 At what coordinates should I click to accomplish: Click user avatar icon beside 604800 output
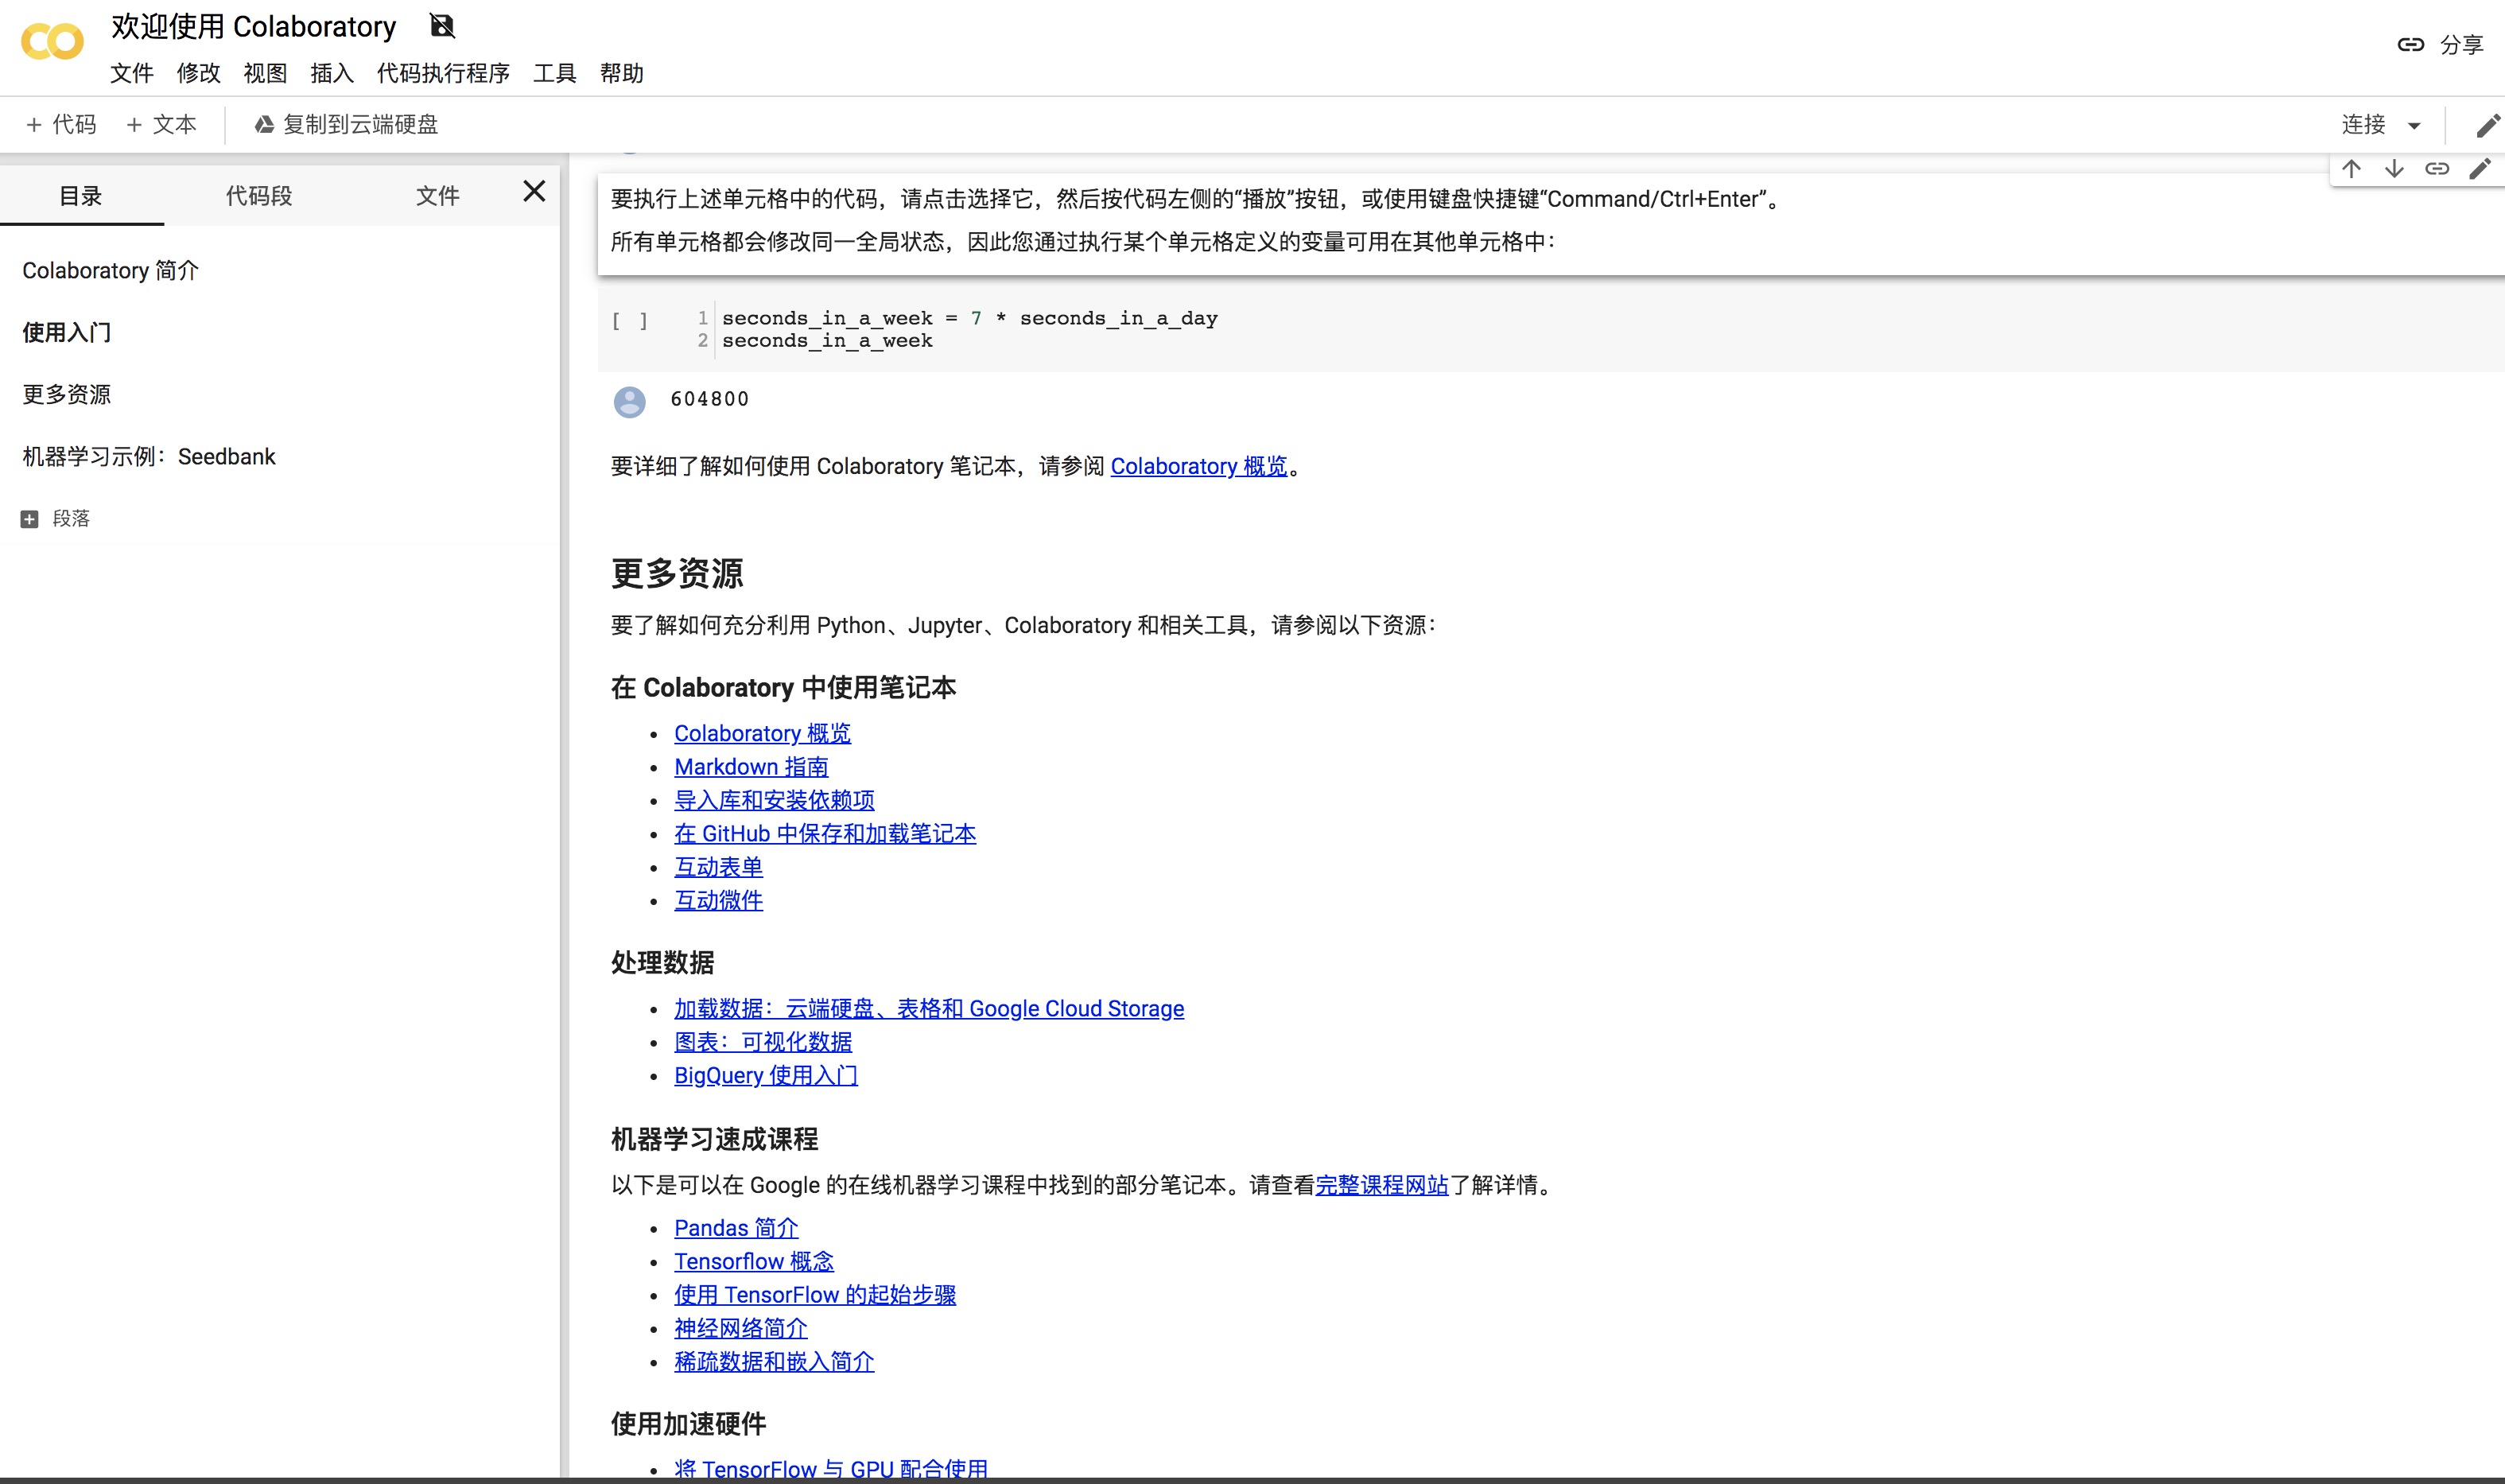629,401
